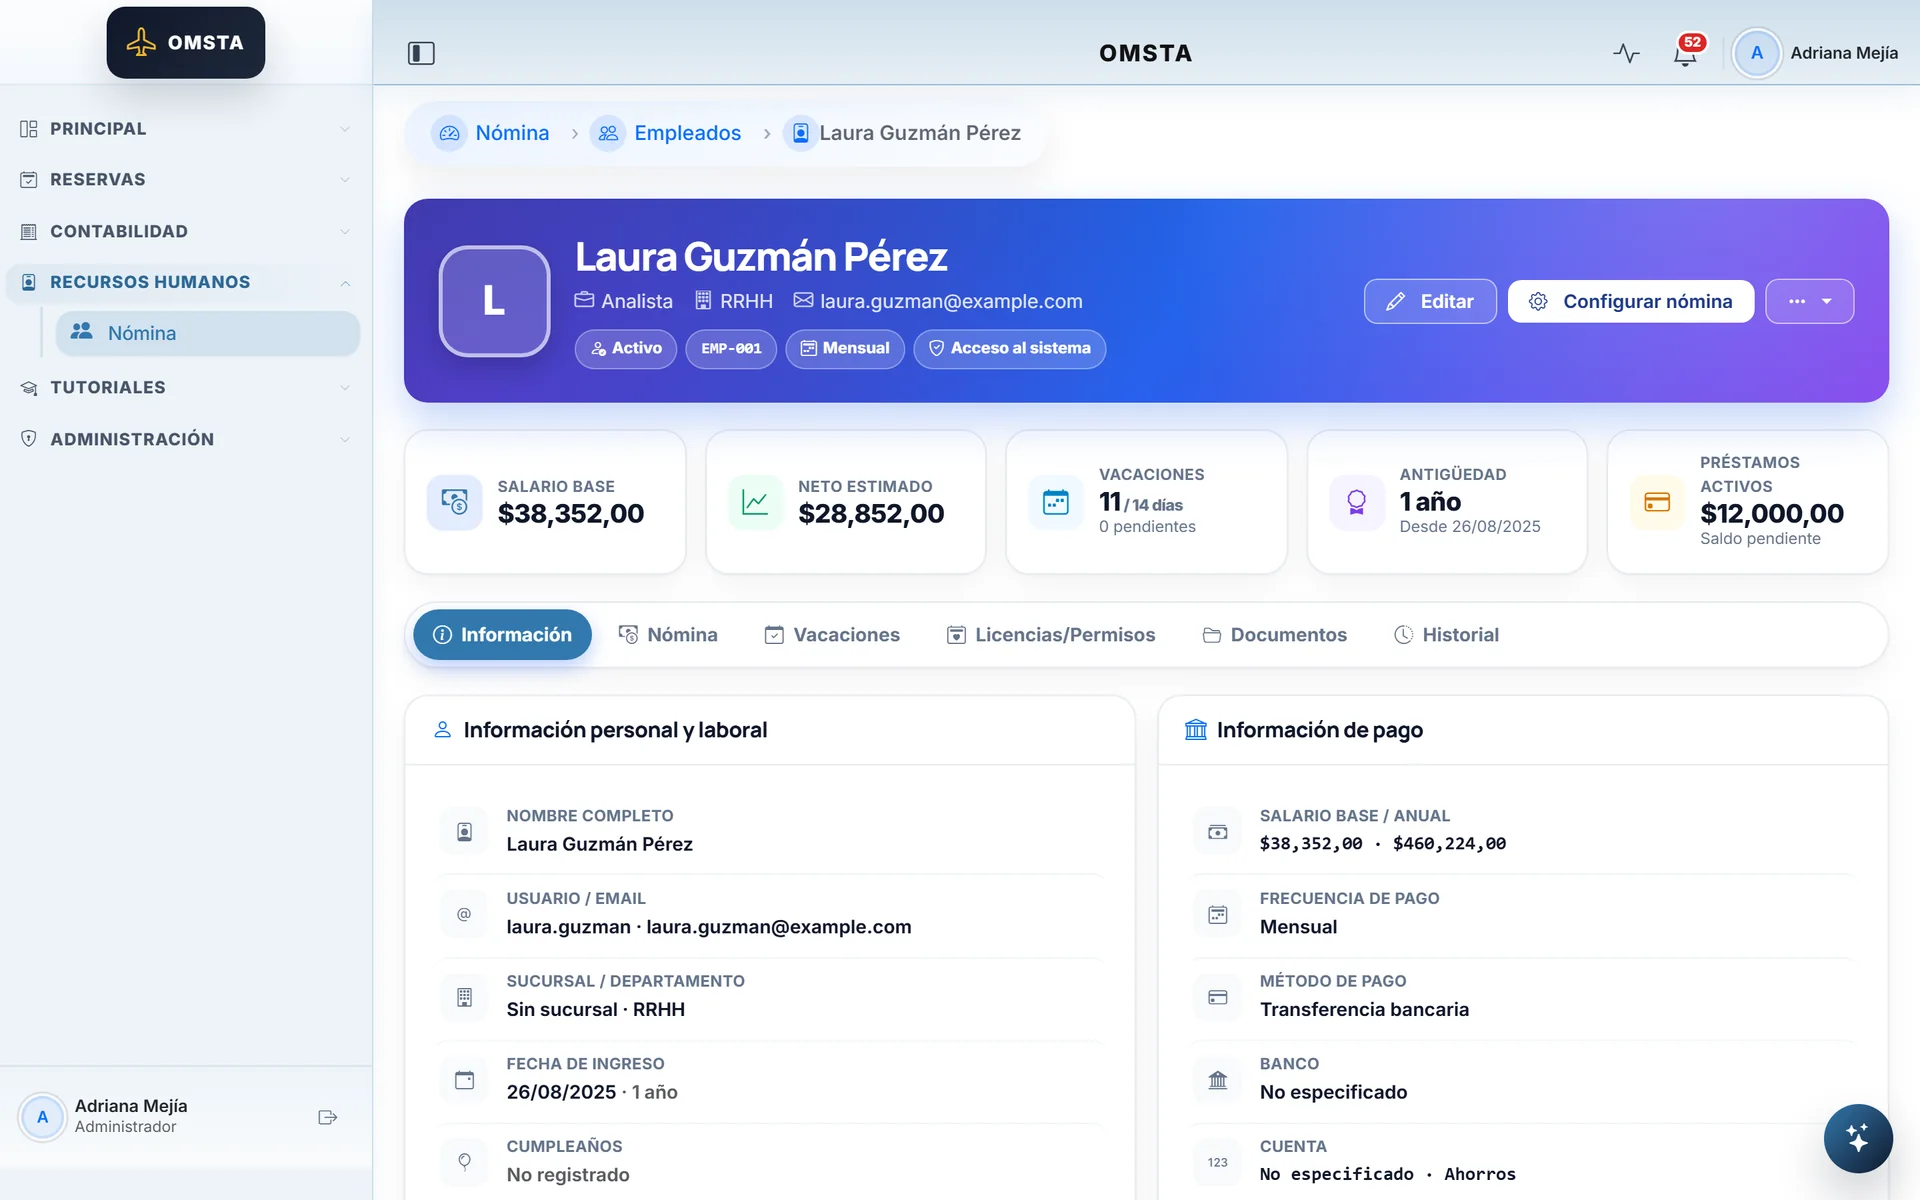Click the Banco building icon

1217,1080
